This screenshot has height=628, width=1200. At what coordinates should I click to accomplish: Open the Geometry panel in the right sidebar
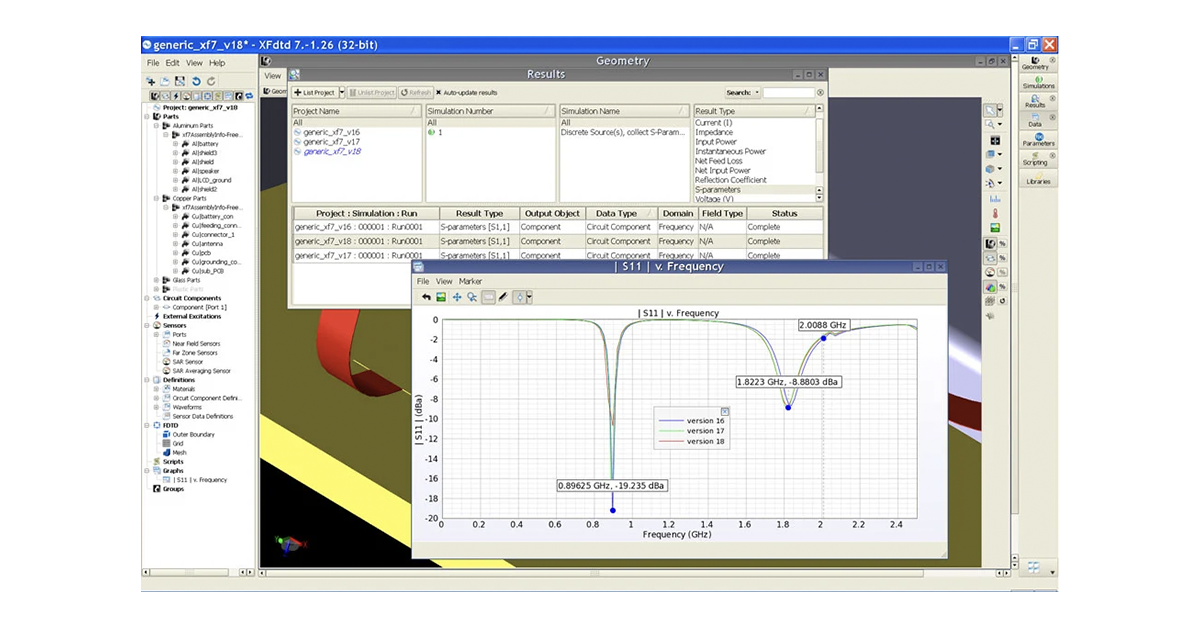1038,63
